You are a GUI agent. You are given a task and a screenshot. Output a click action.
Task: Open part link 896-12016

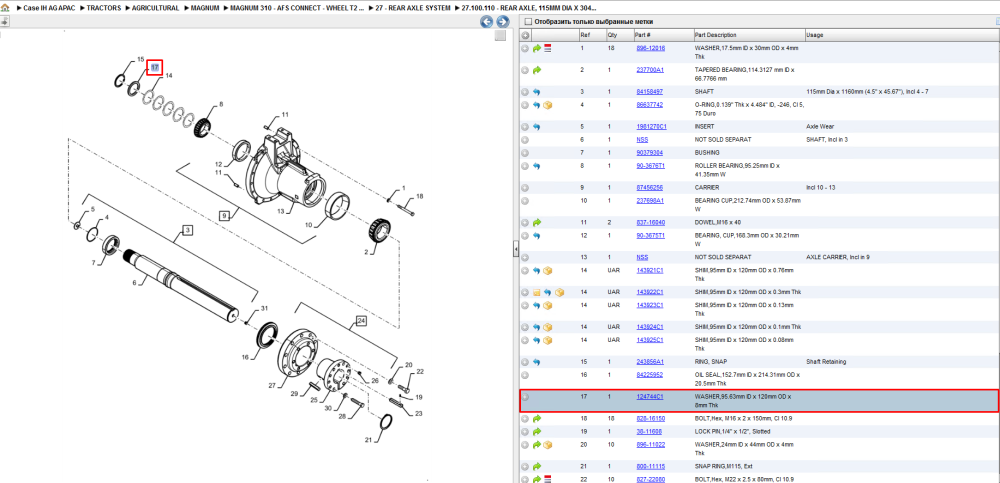click(651, 48)
